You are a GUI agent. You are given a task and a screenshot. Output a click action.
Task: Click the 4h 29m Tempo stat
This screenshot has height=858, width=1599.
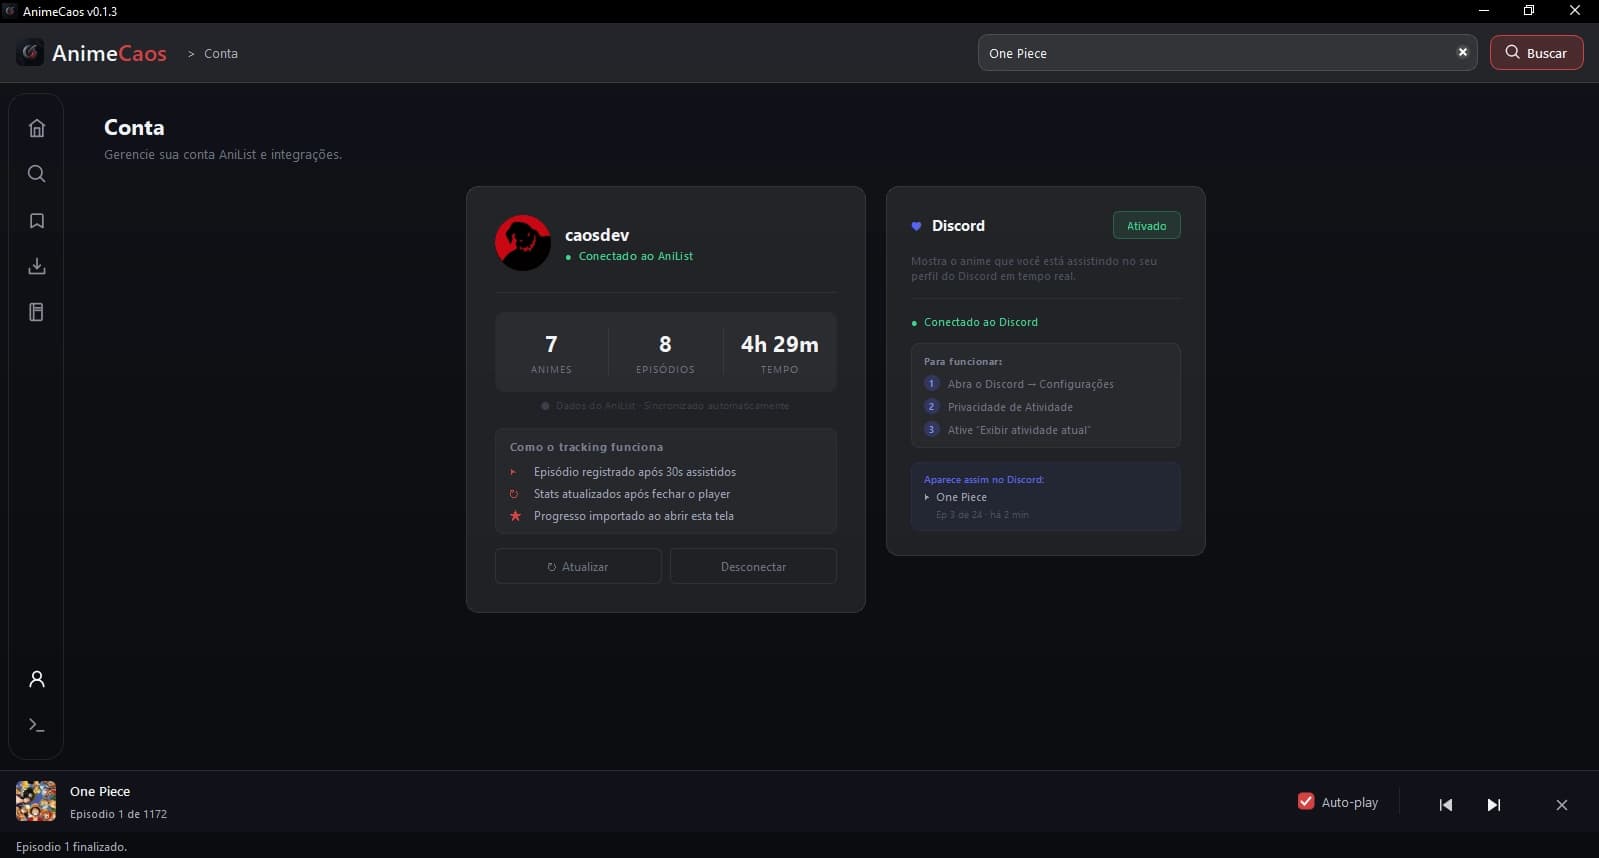(x=779, y=353)
